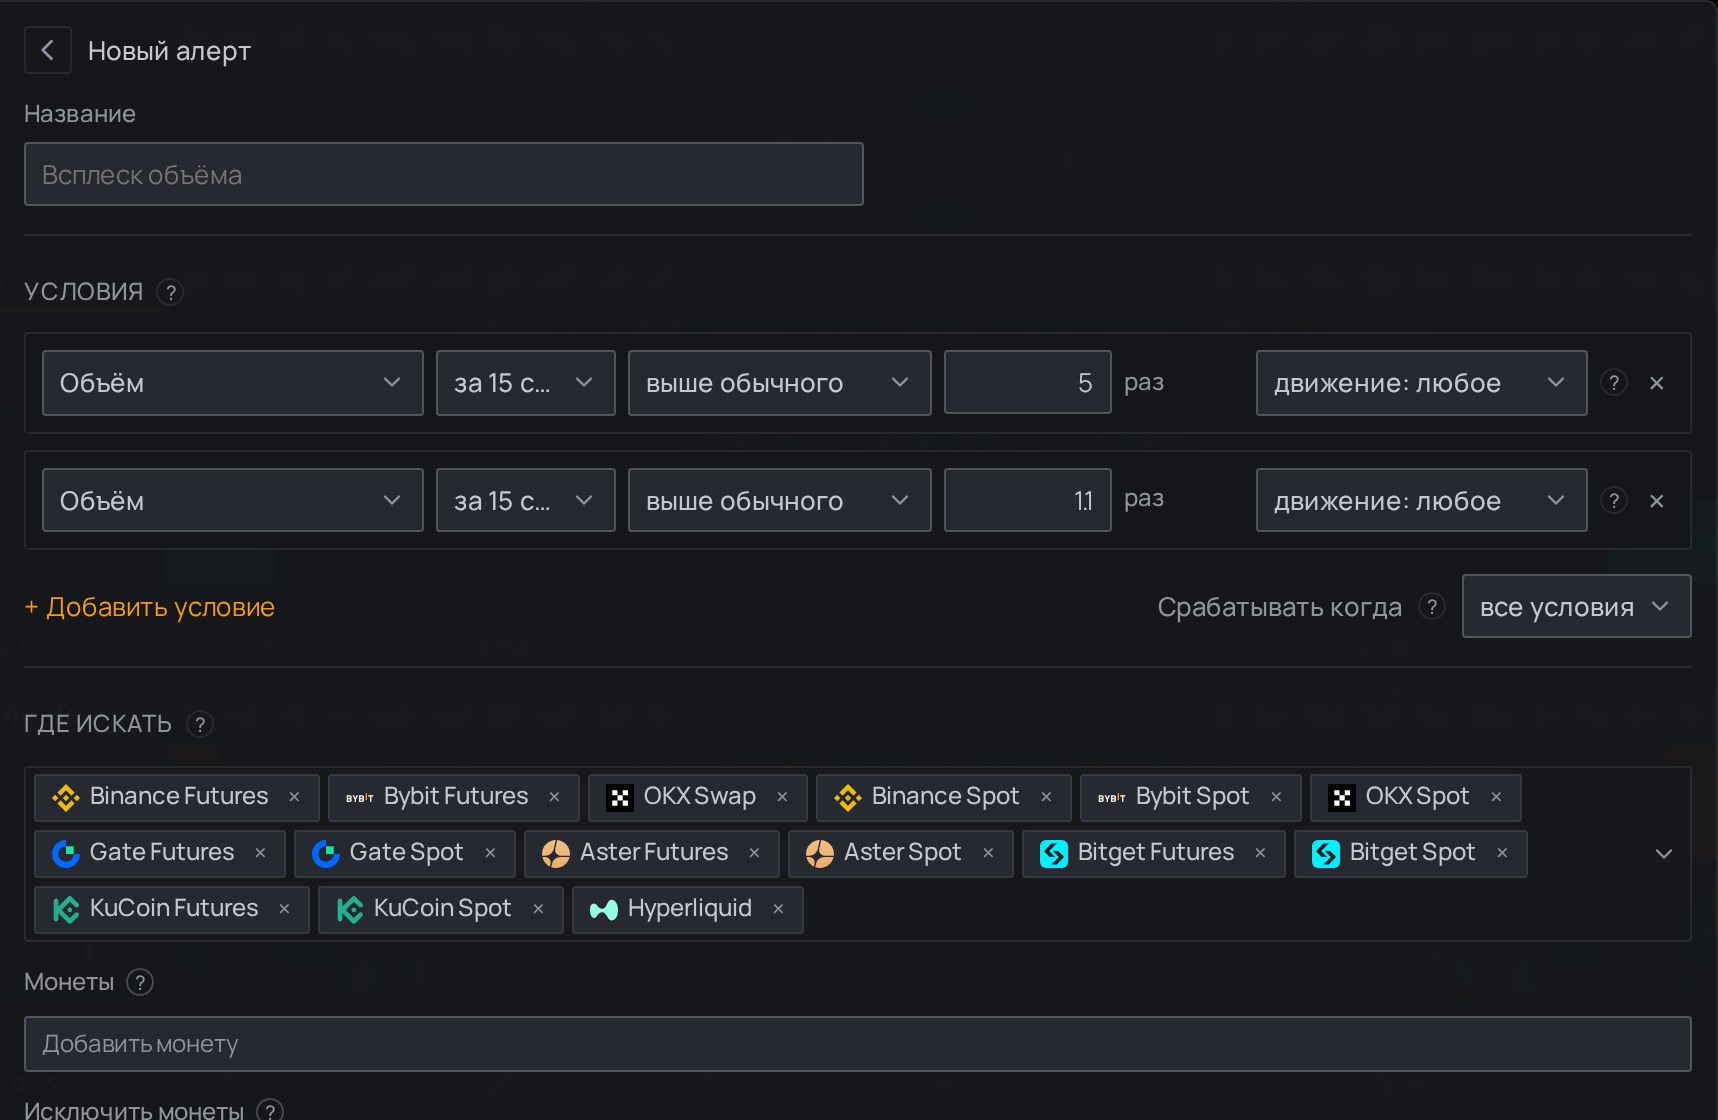The image size is (1718, 1120).
Task: Remove the Hyperliquid tag
Action: (778, 909)
